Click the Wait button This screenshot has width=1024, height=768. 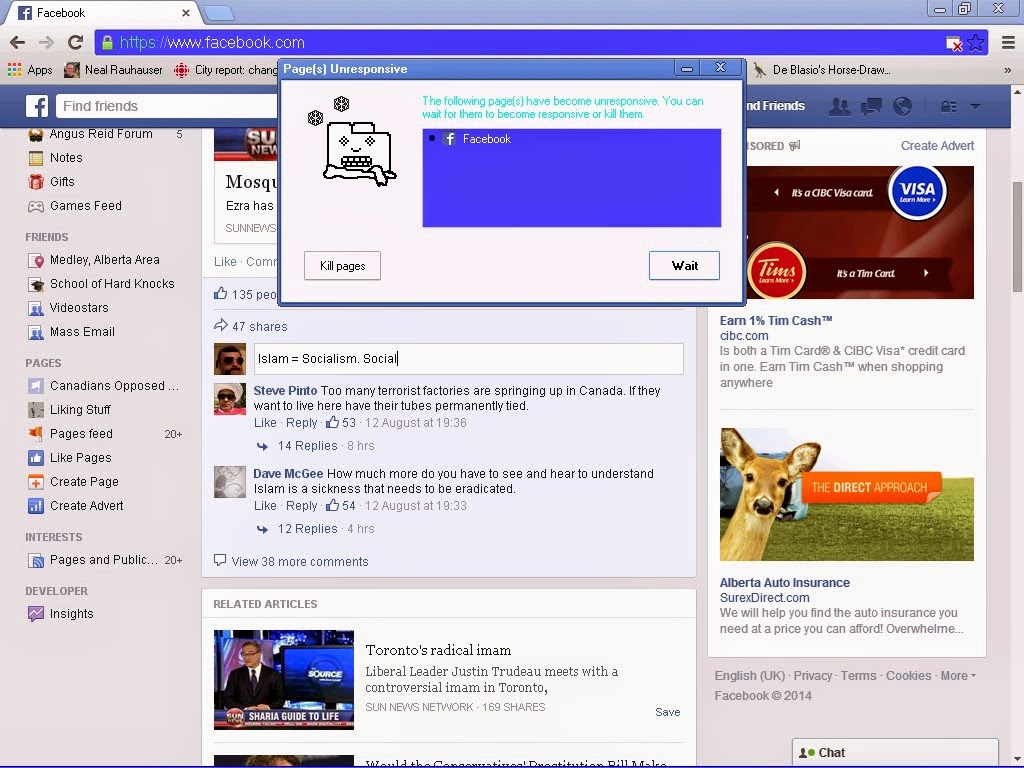pos(684,266)
